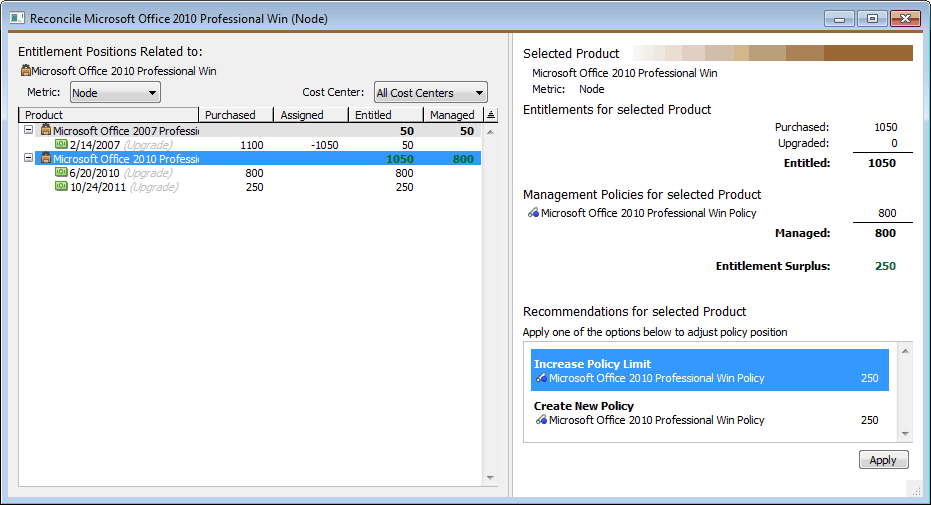
Task: Click the window icon in the title bar
Action: tap(18, 18)
